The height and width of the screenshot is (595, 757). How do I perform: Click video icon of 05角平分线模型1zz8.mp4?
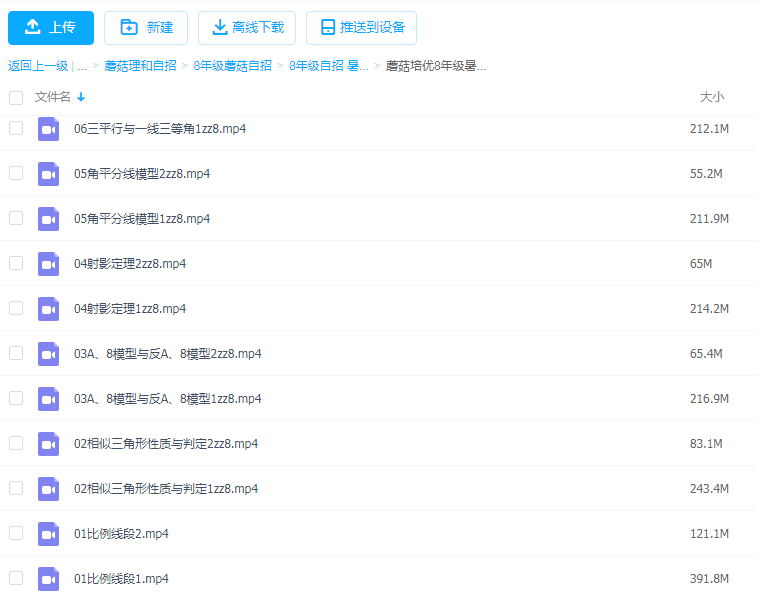click(x=49, y=219)
